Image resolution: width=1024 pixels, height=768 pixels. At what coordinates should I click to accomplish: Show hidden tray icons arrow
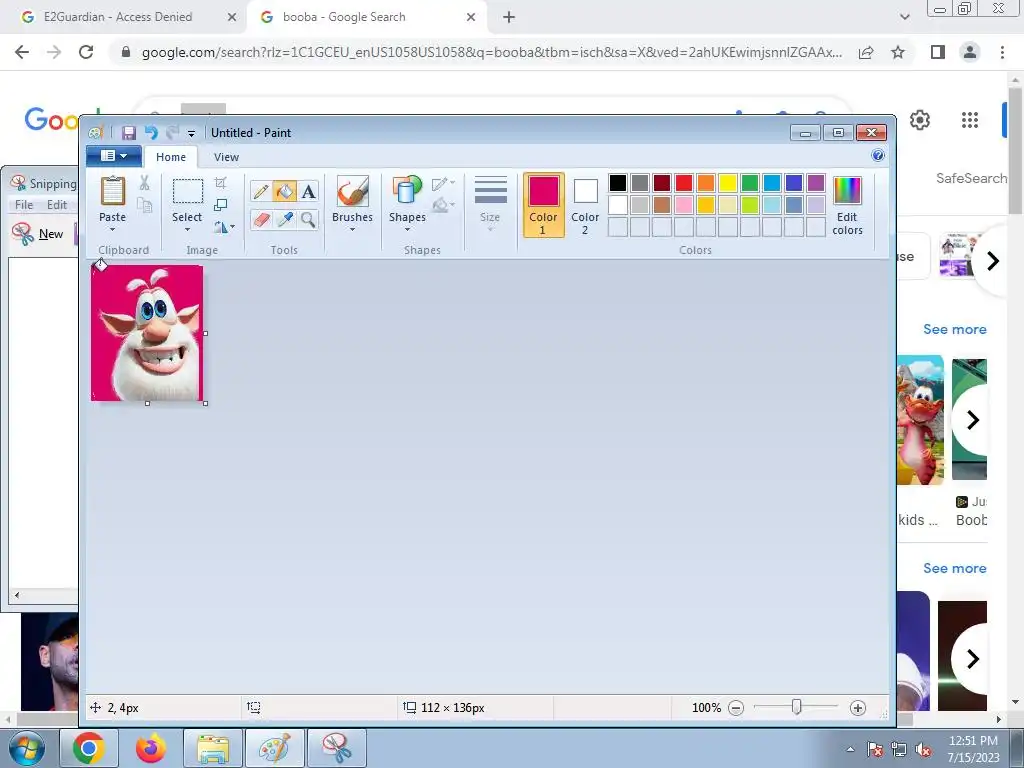click(850, 750)
